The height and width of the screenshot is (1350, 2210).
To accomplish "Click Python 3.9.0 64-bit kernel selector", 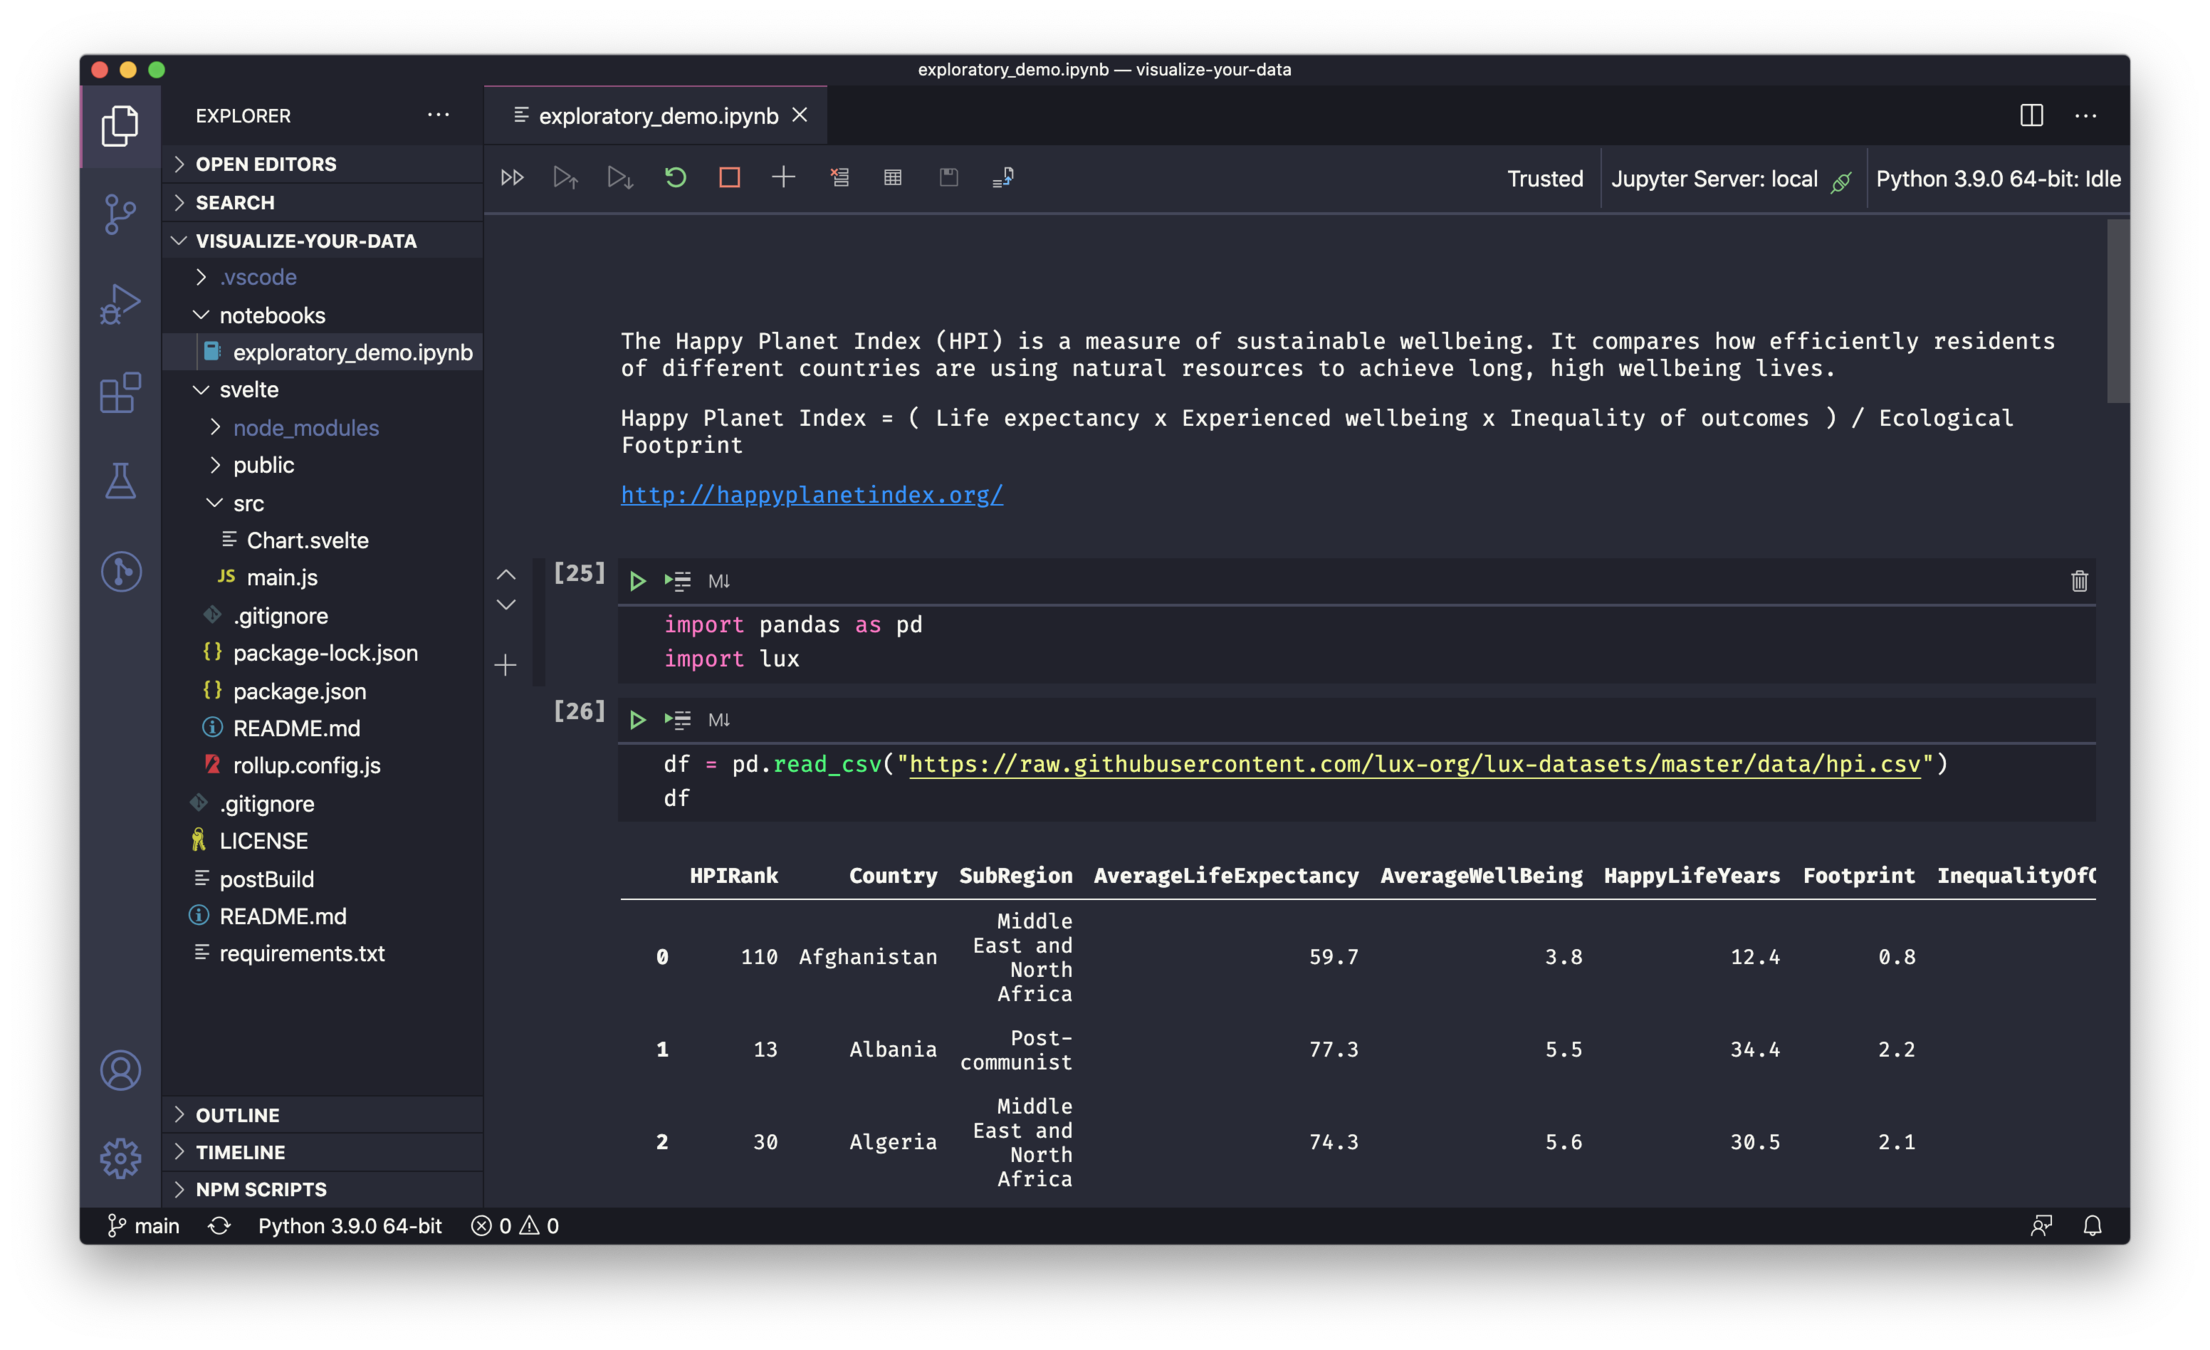I will (x=1997, y=179).
